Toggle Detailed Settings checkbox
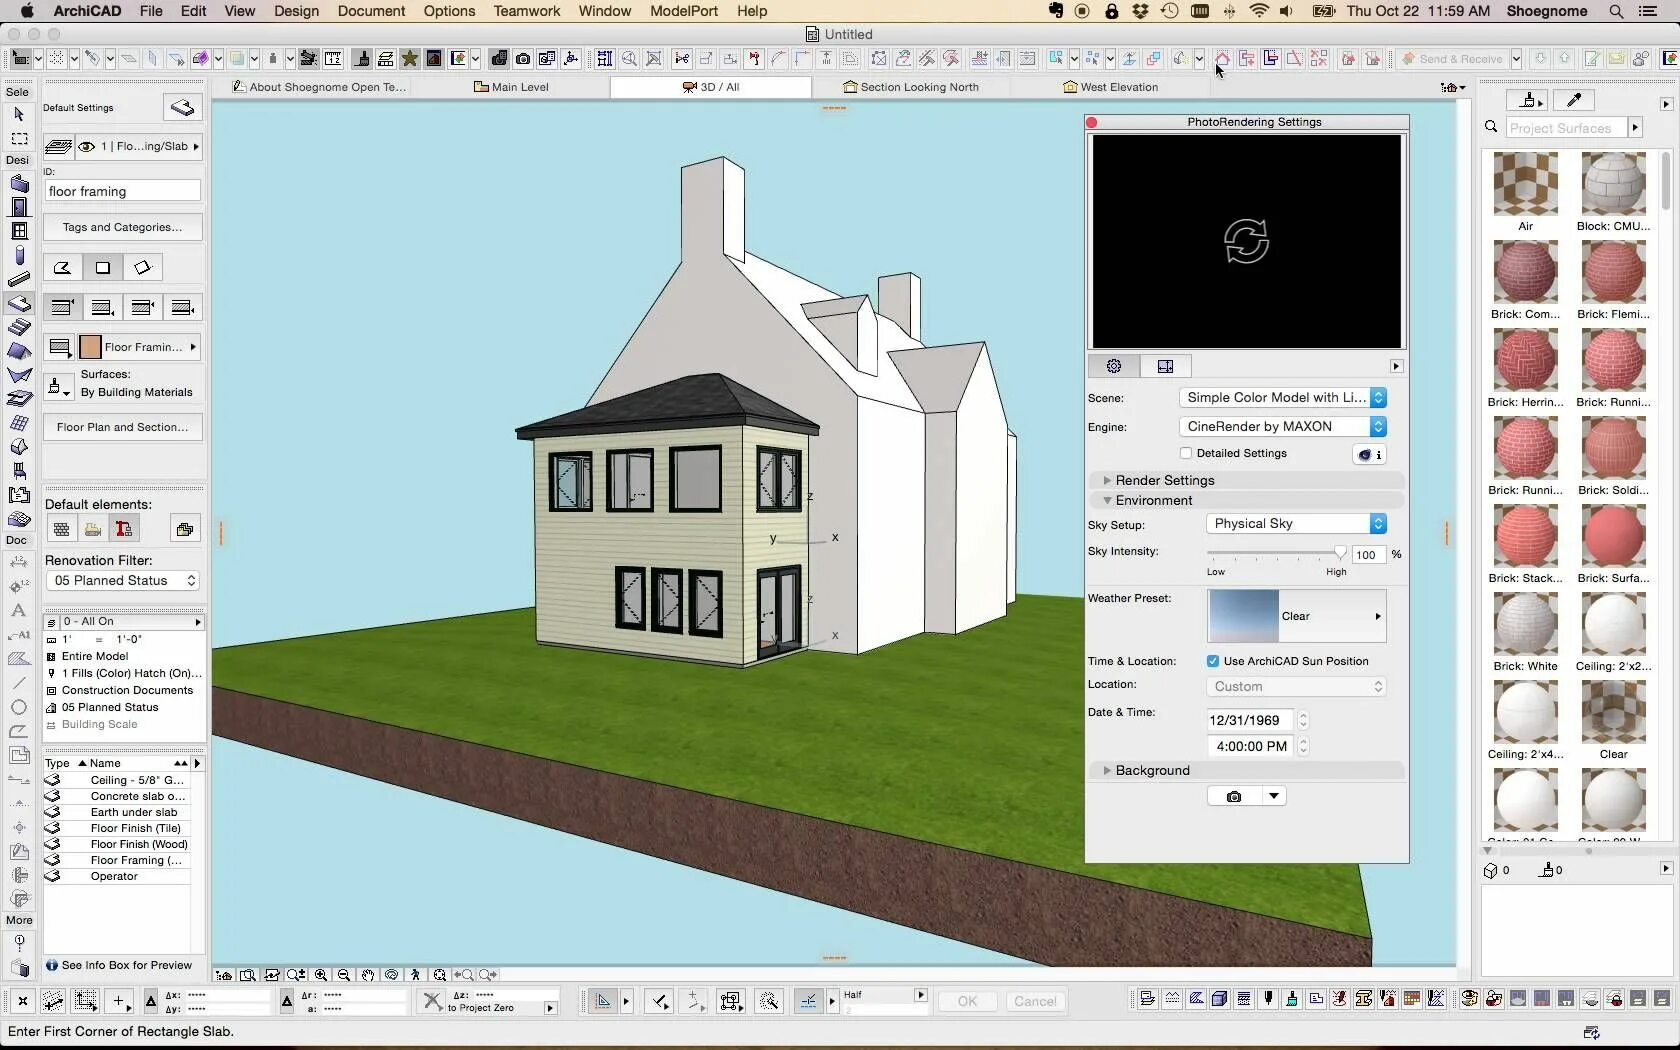The image size is (1680, 1050). pyautogui.click(x=1186, y=453)
